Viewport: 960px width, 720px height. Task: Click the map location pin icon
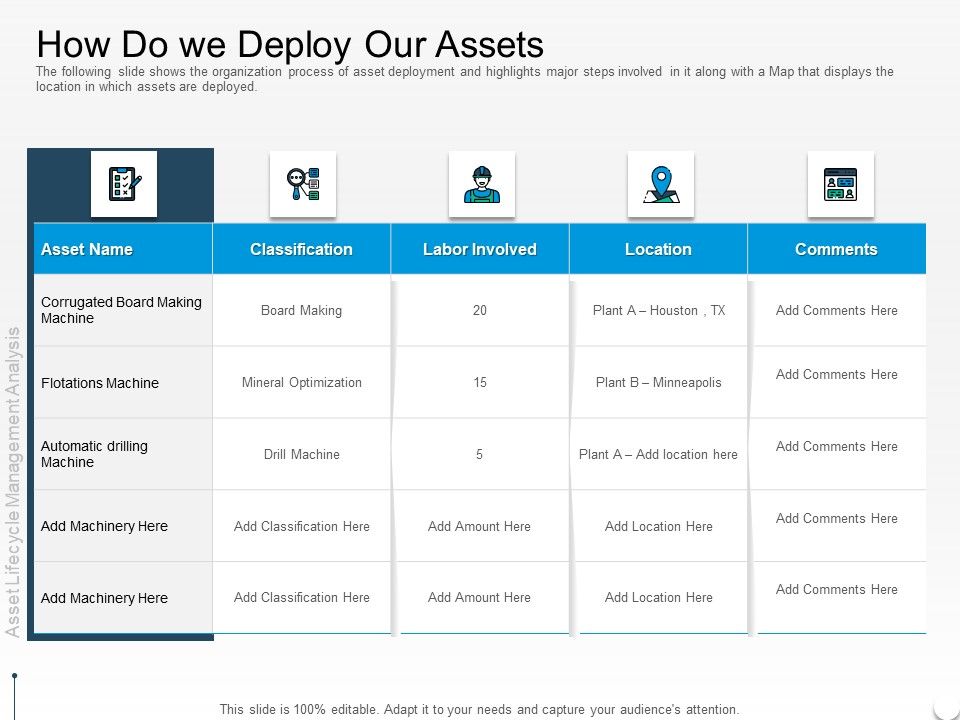coord(660,182)
